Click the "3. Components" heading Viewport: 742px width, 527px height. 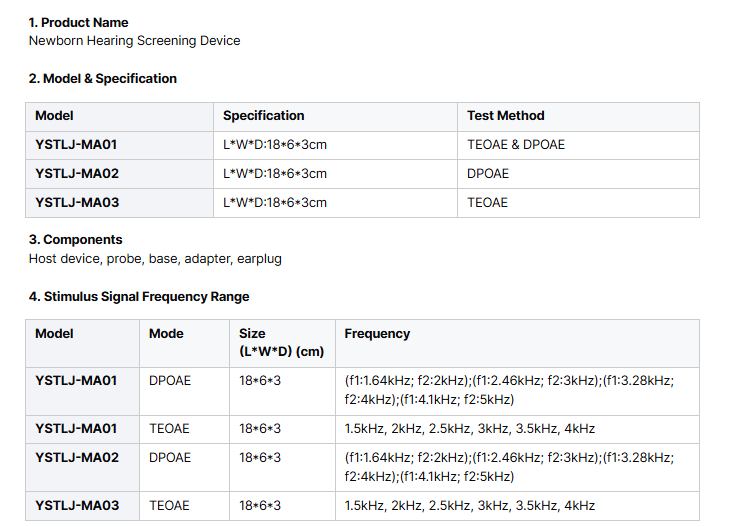75,240
